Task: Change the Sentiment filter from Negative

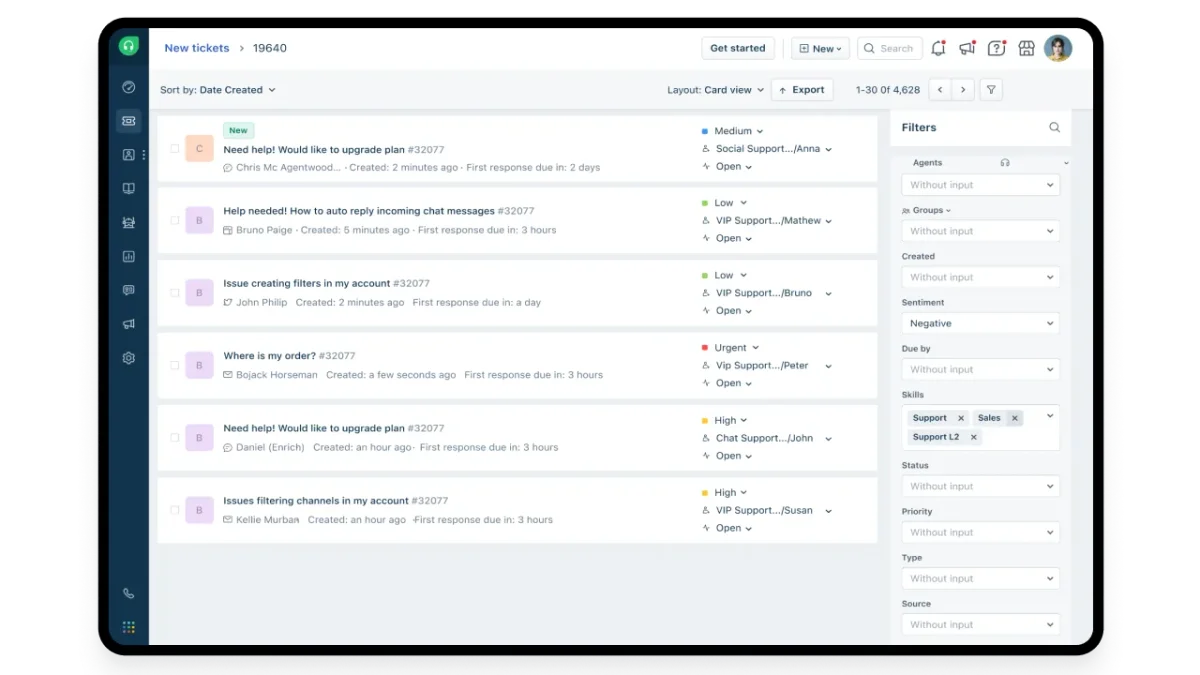Action: [979, 322]
